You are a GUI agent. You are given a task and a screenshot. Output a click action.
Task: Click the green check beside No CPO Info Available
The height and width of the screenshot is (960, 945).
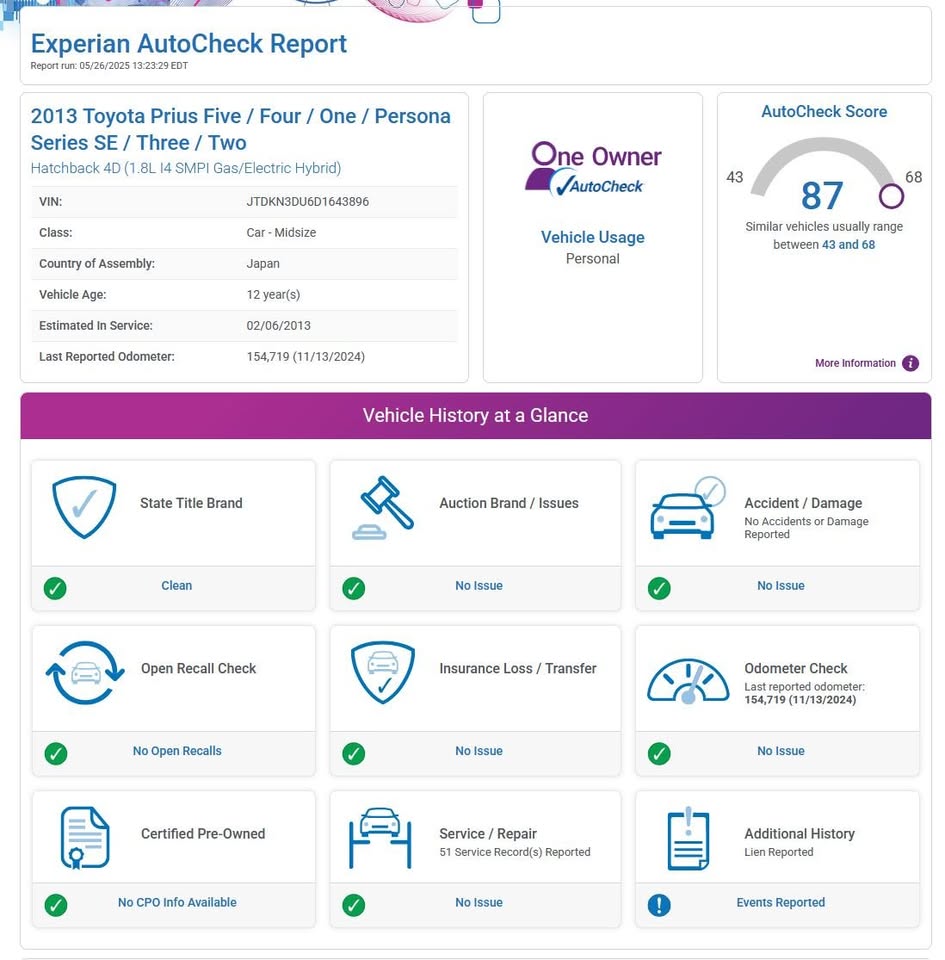click(x=56, y=904)
